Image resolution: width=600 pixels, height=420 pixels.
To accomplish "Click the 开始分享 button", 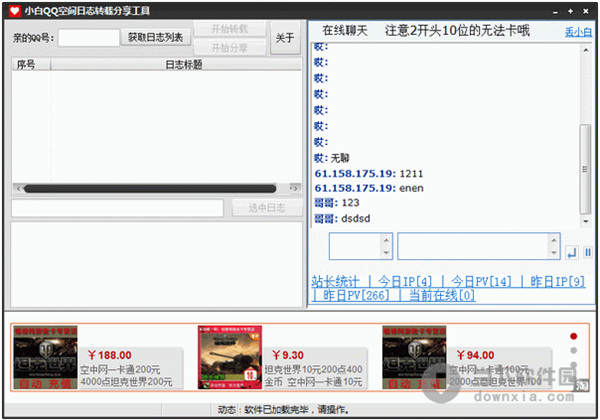I will 230,47.
